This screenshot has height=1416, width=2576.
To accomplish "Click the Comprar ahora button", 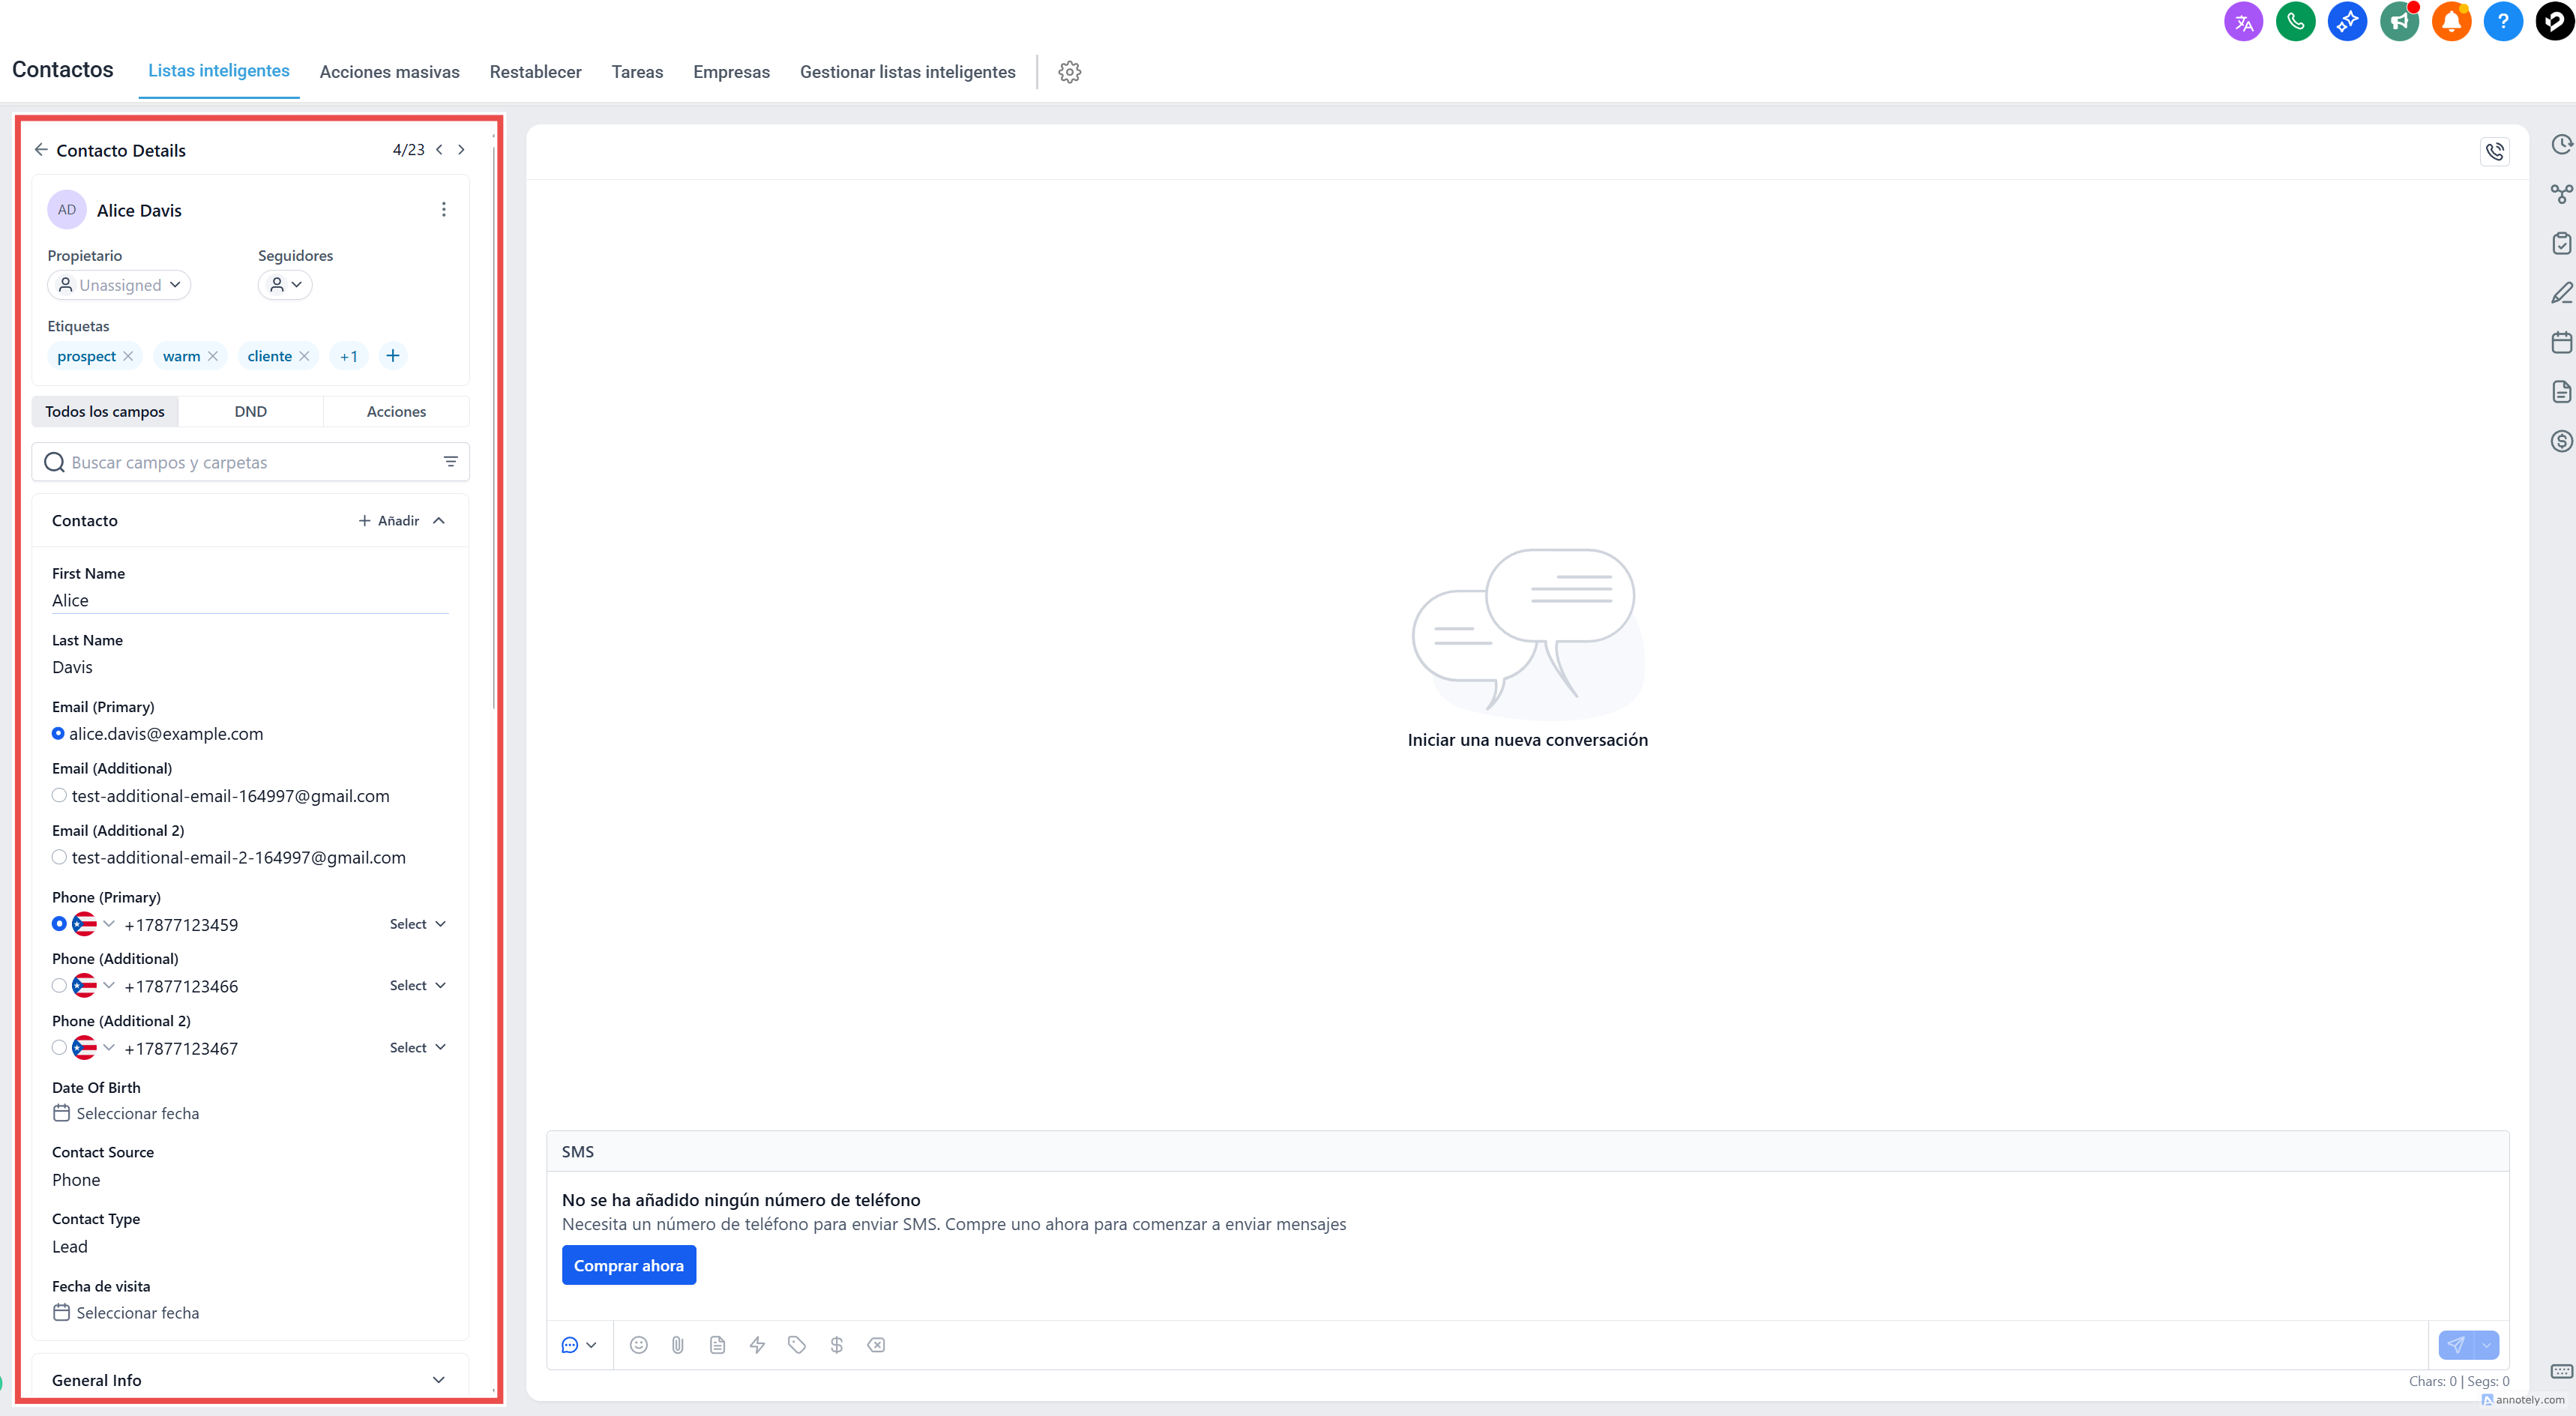I will tap(628, 1265).
